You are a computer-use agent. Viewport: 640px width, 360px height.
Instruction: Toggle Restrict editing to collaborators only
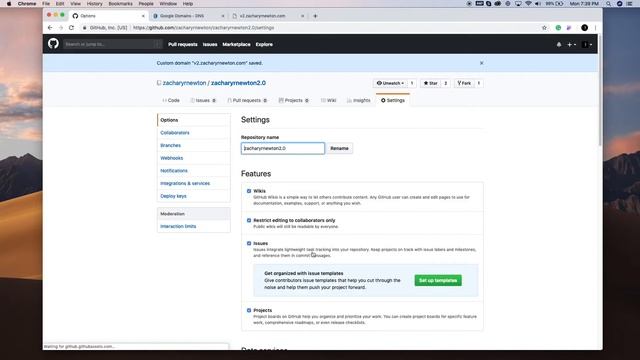249,220
